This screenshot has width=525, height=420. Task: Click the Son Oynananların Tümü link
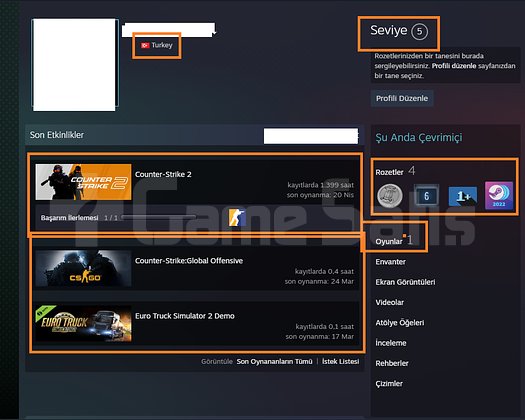[x=274, y=361]
